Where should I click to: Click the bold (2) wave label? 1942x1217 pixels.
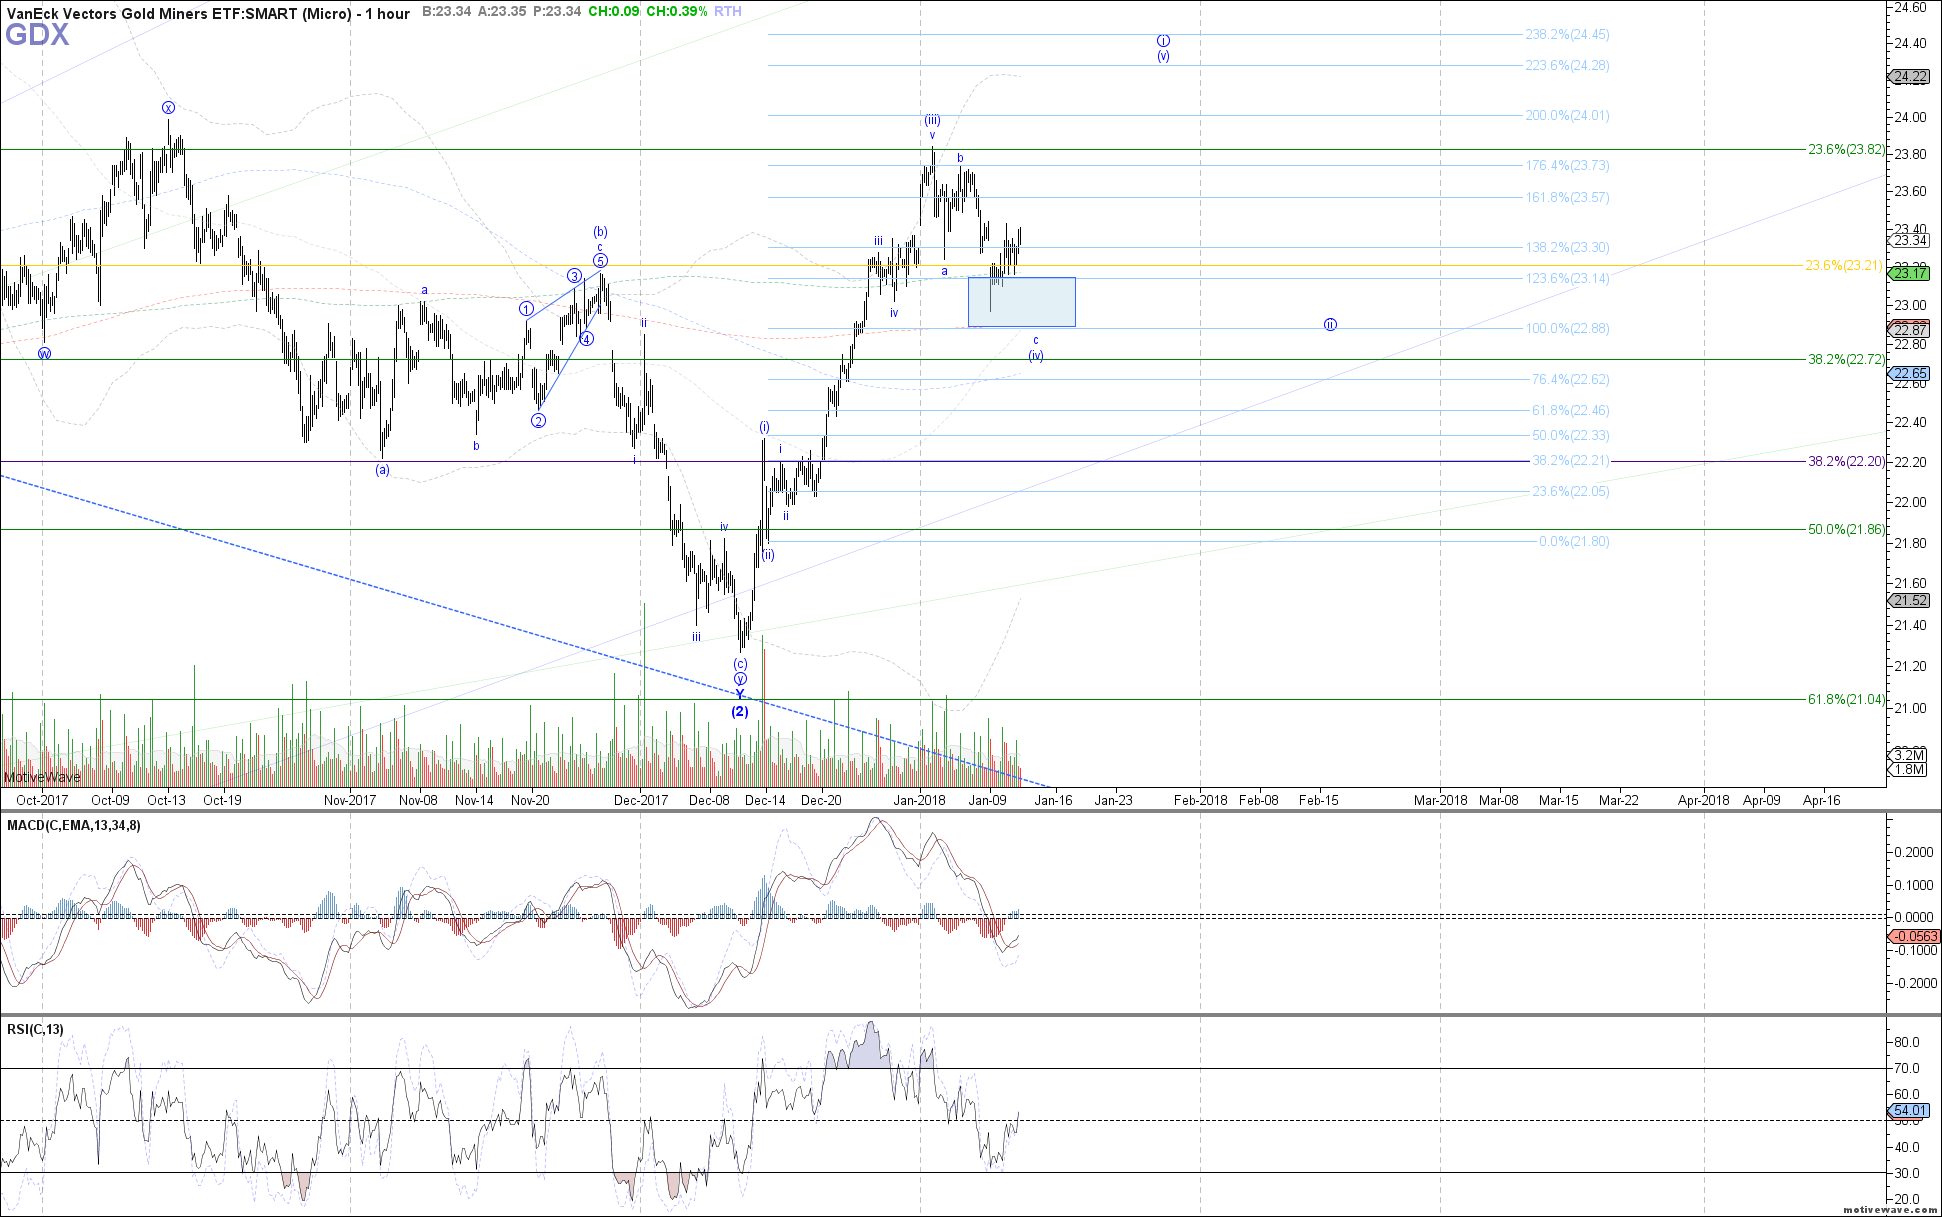click(x=739, y=712)
